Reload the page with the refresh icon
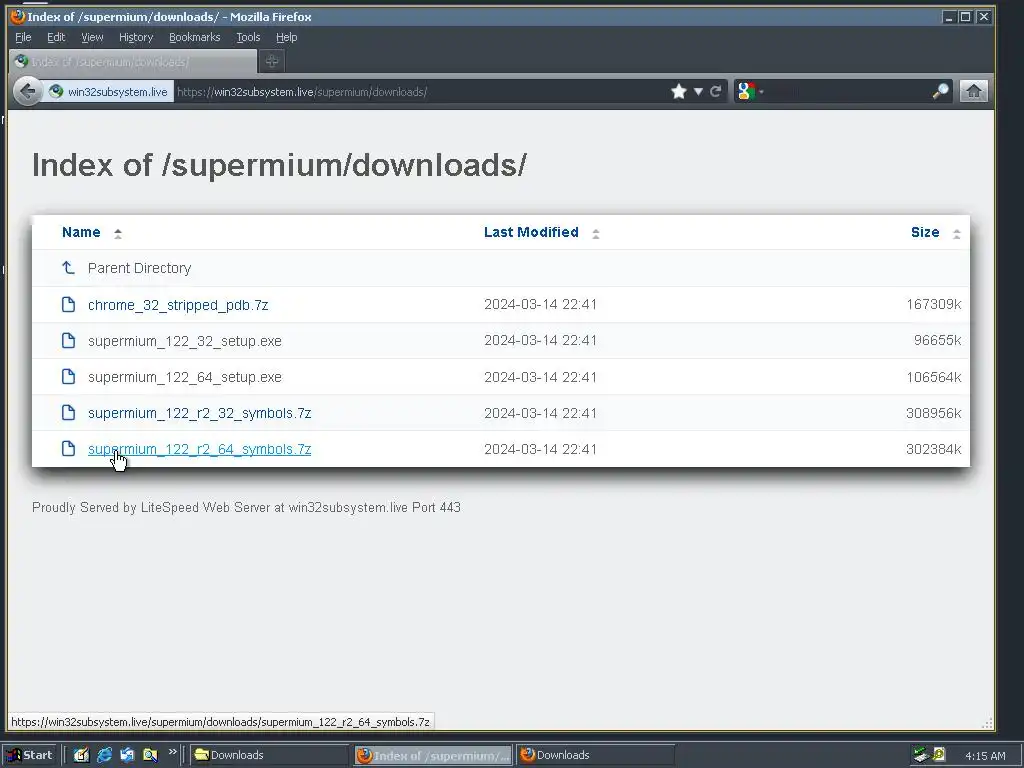Image resolution: width=1024 pixels, height=768 pixels. (x=716, y=91)
